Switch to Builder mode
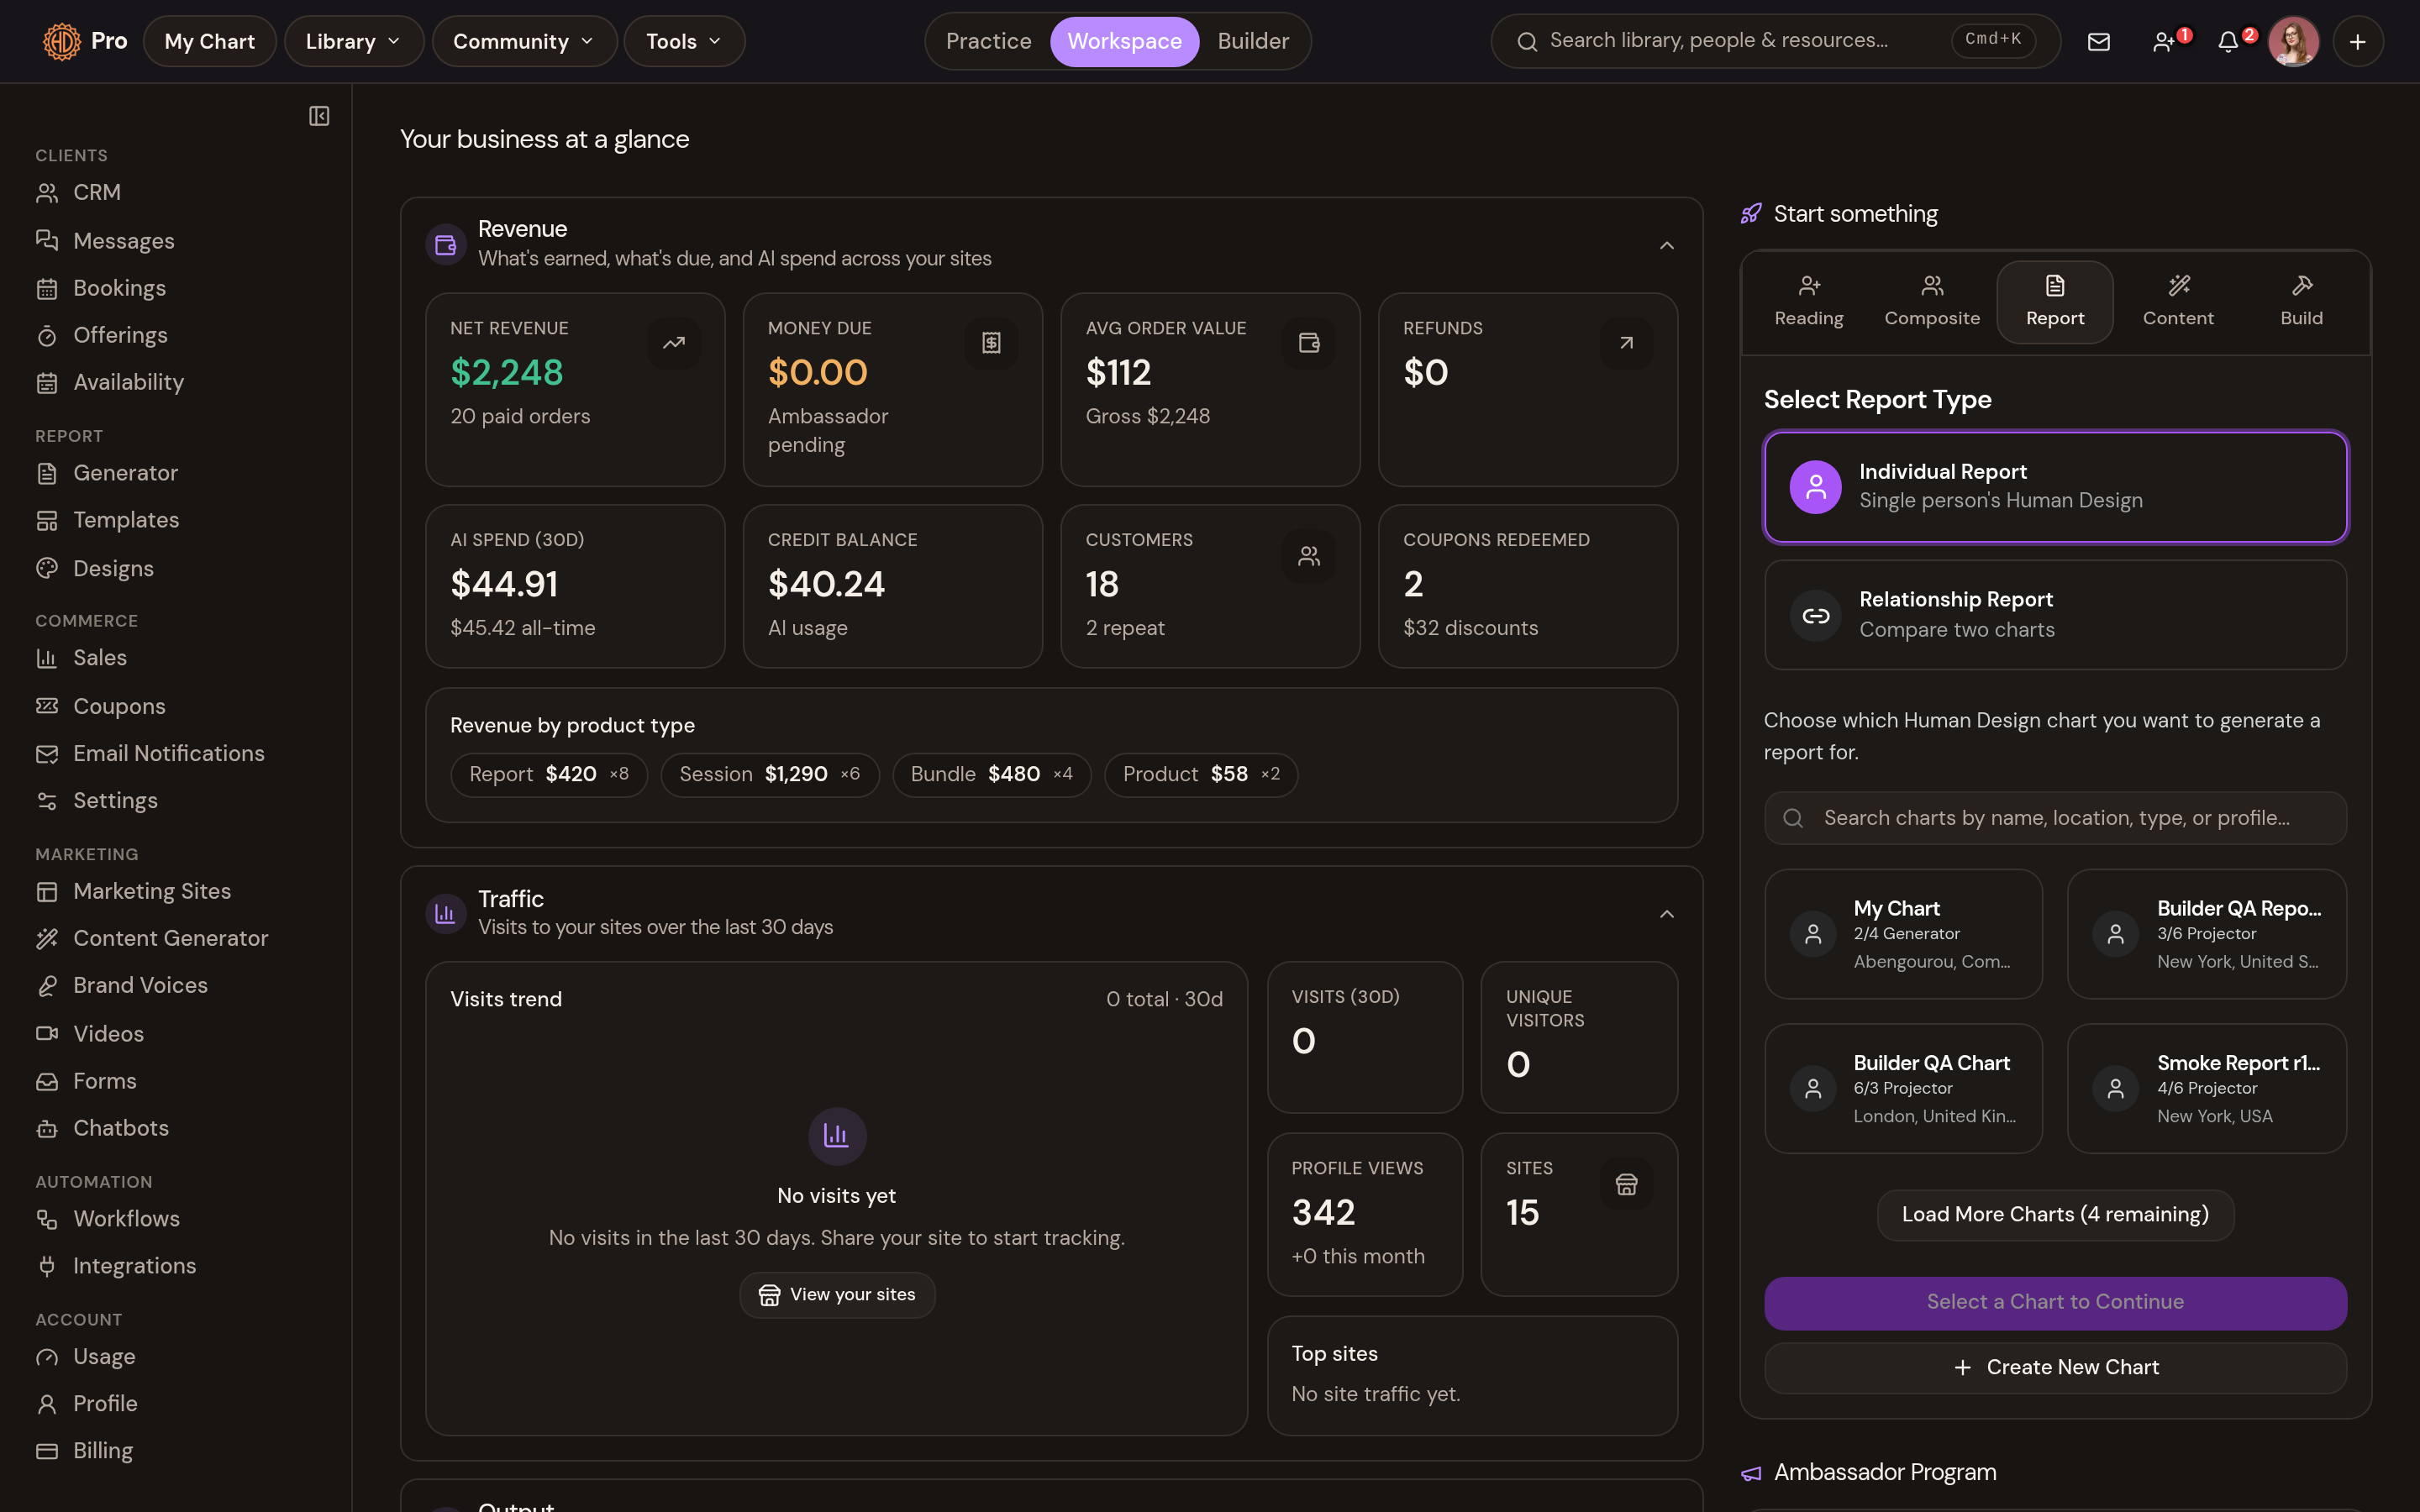The image size is (2420, 1512). pyautogui.click(x=1253, y=41)
